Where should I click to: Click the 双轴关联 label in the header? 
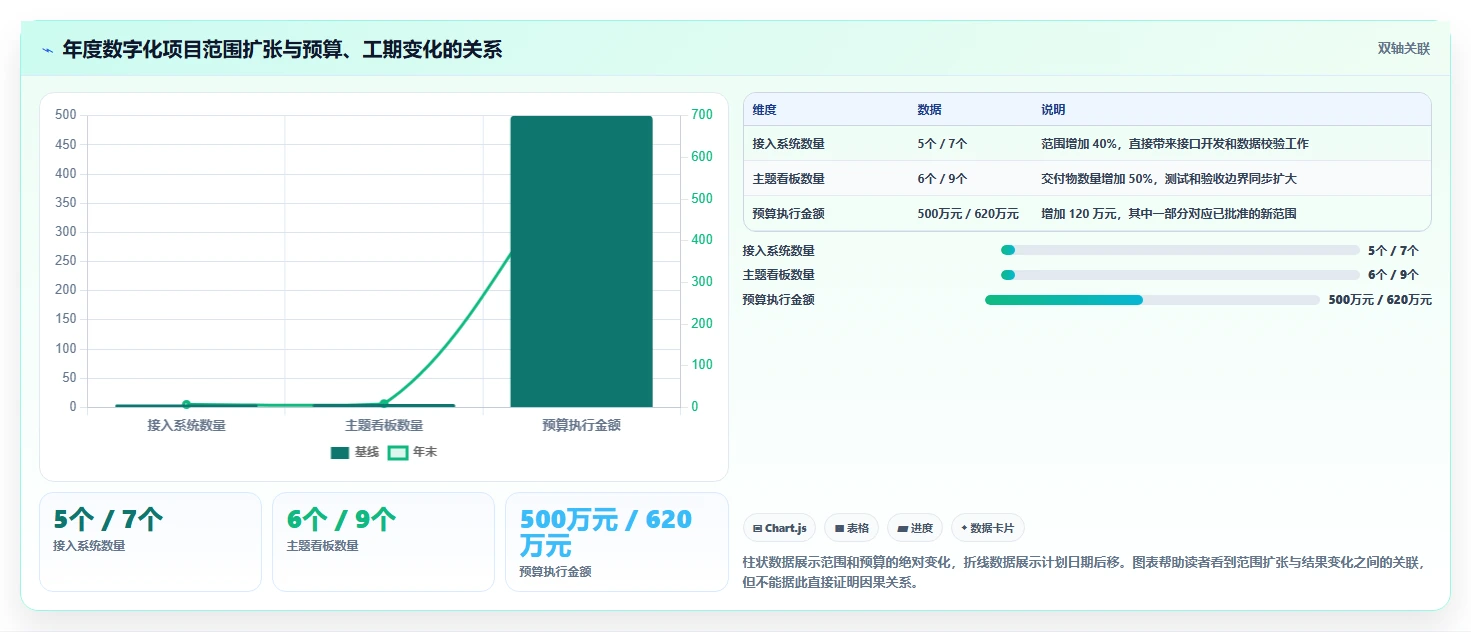(x=1404, y=49)
